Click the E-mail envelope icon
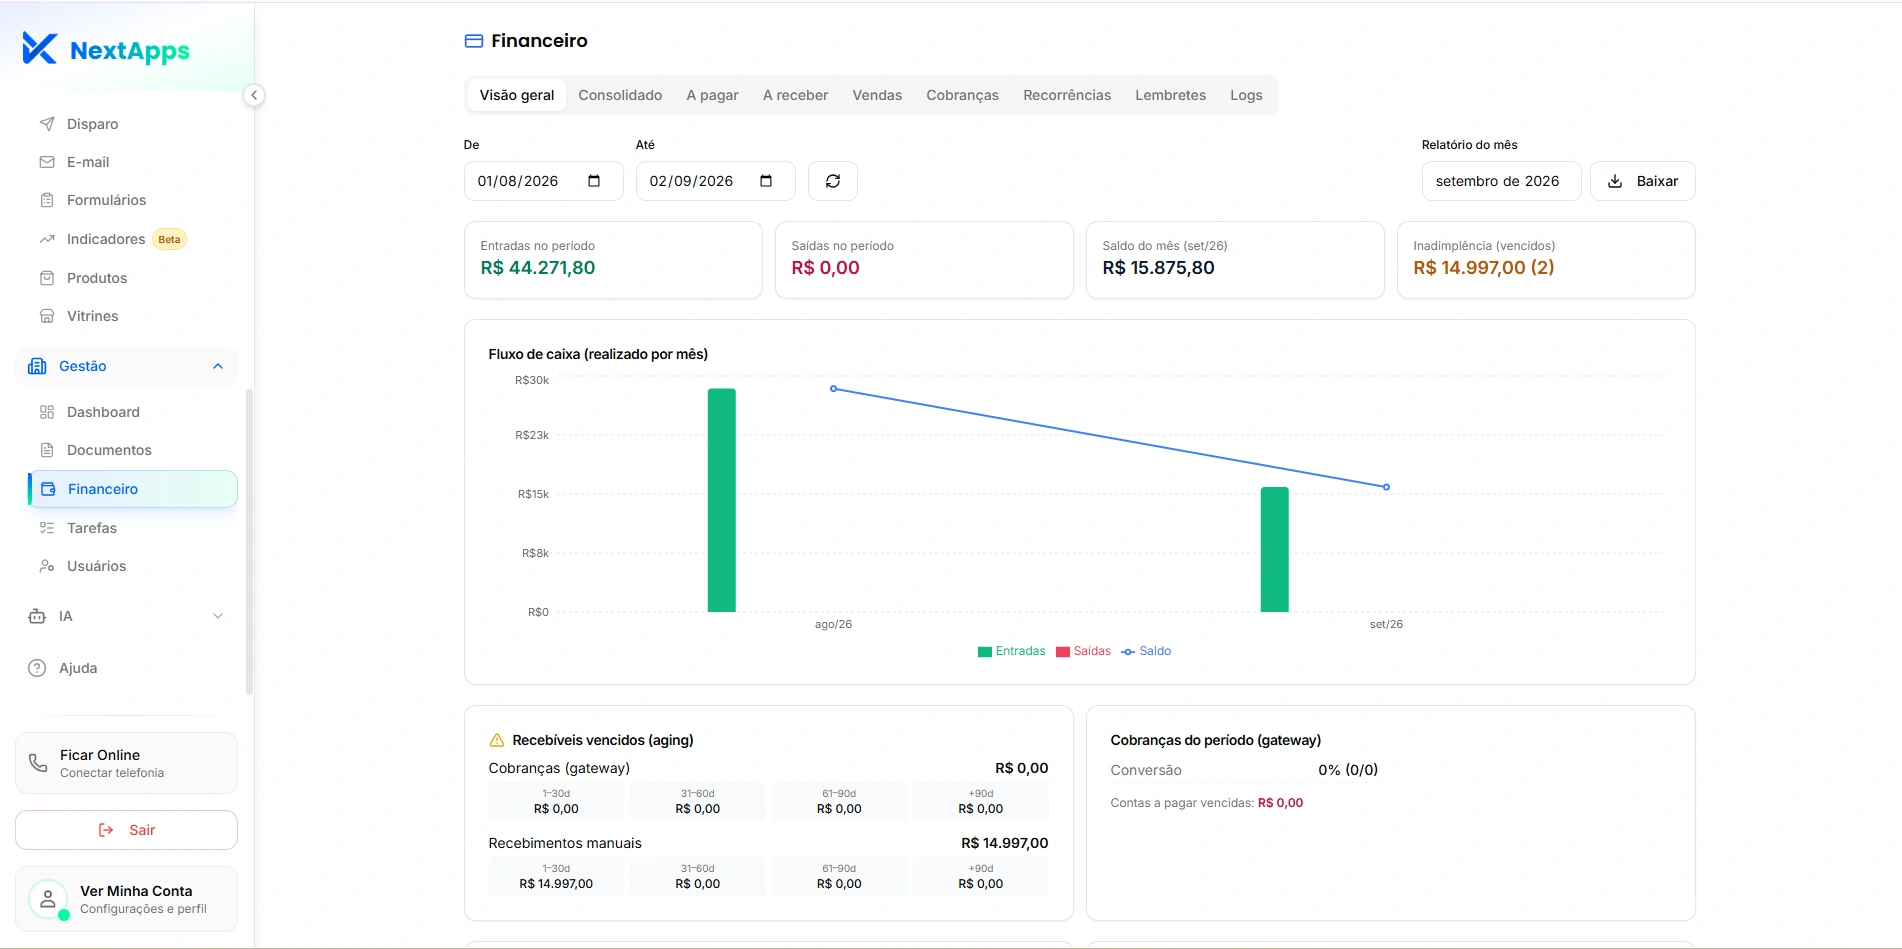This screenshot has width=1902, height=949. pos(47,162)
